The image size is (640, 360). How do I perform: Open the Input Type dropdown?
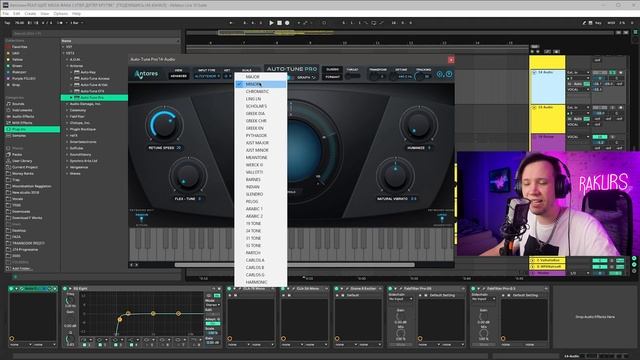click(207, 76)
